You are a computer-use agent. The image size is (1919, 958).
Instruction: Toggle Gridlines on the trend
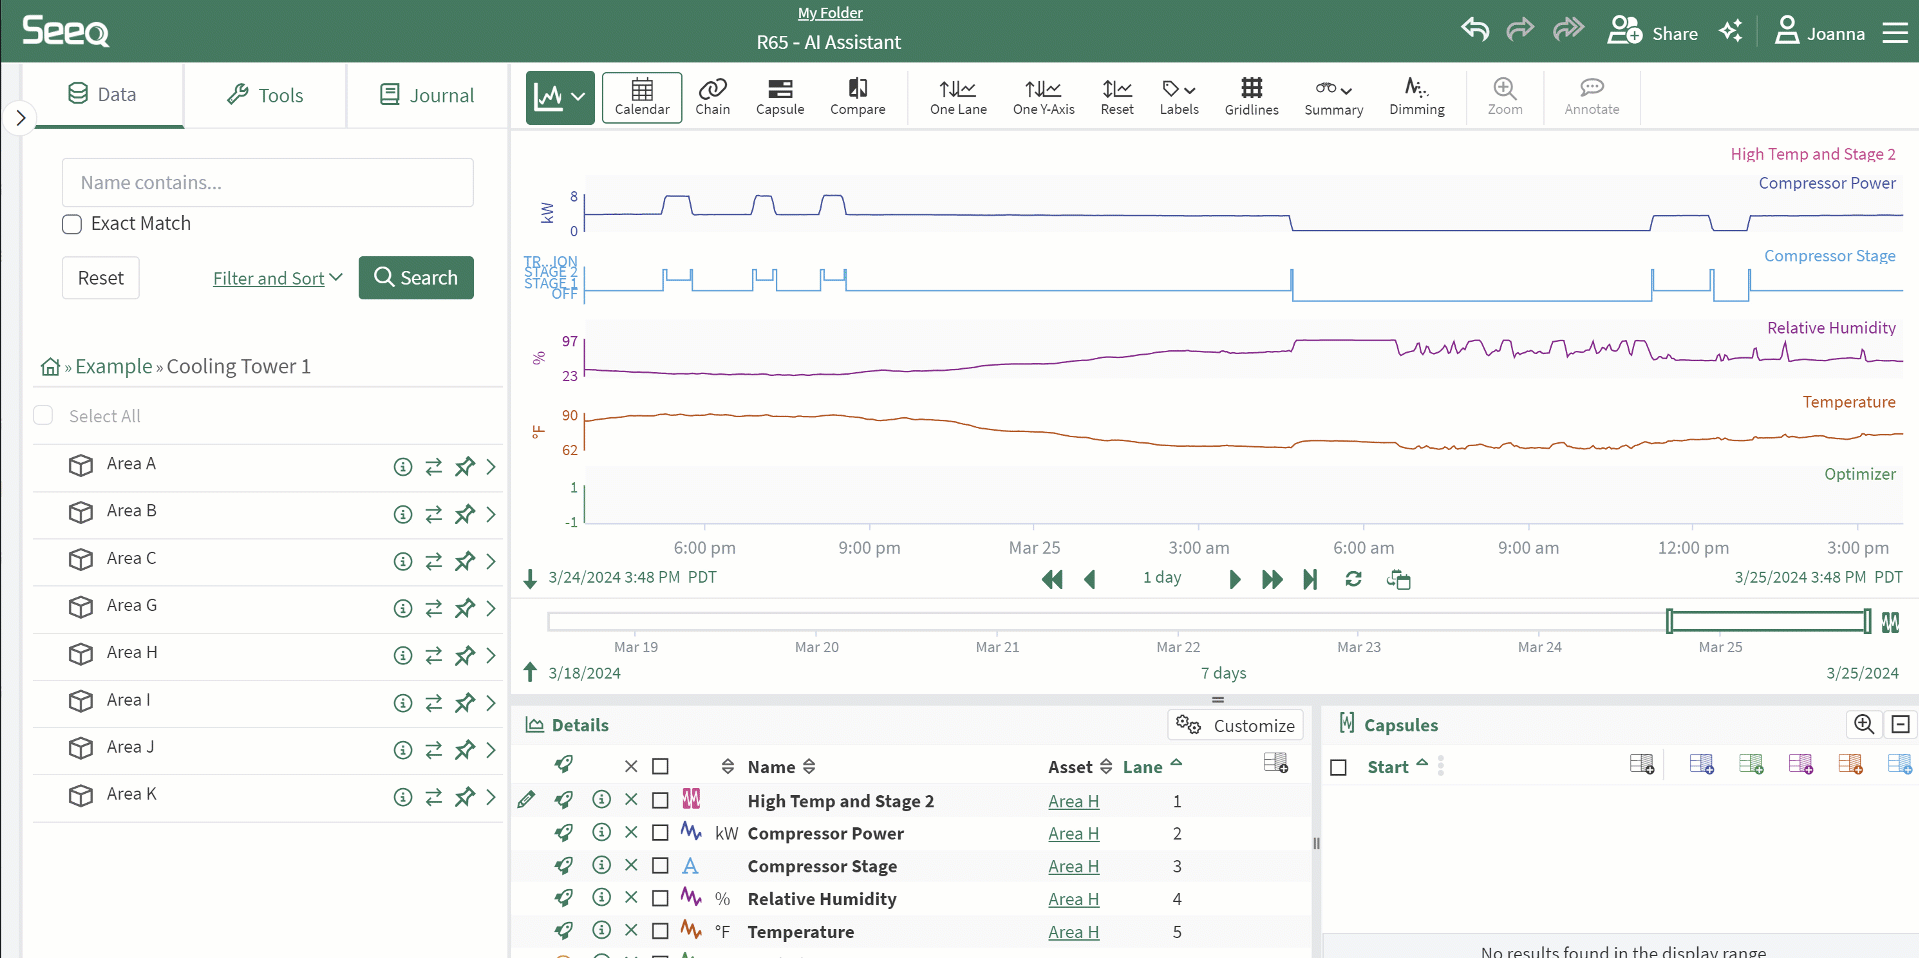1251,97
